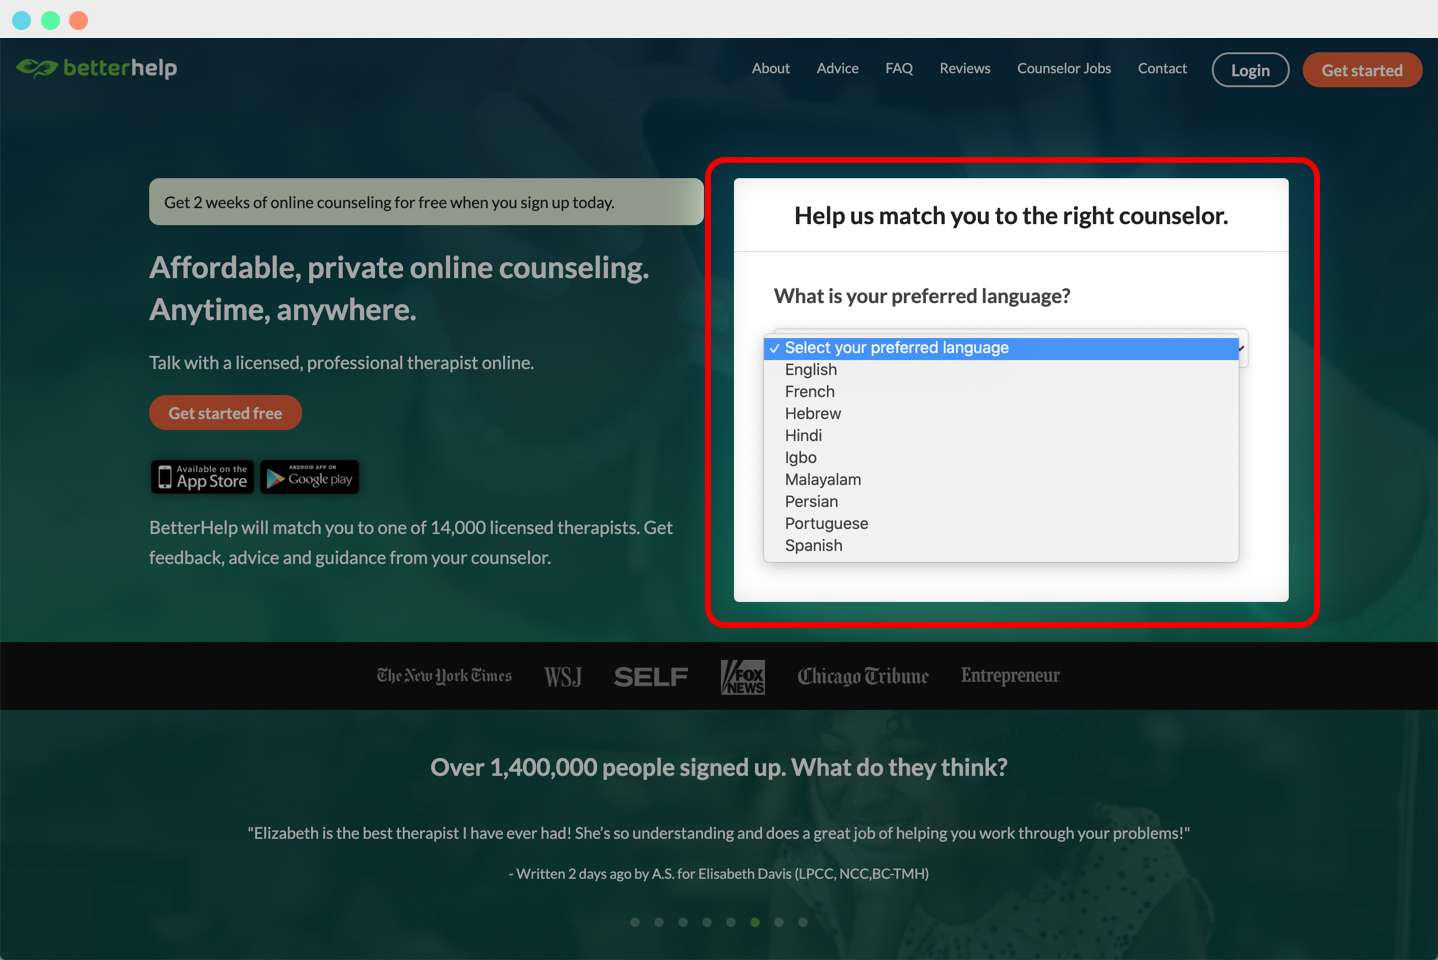Click the free two weeks counseling banner
This screenshot has height=960, width=1438.
tap(426, 202)
